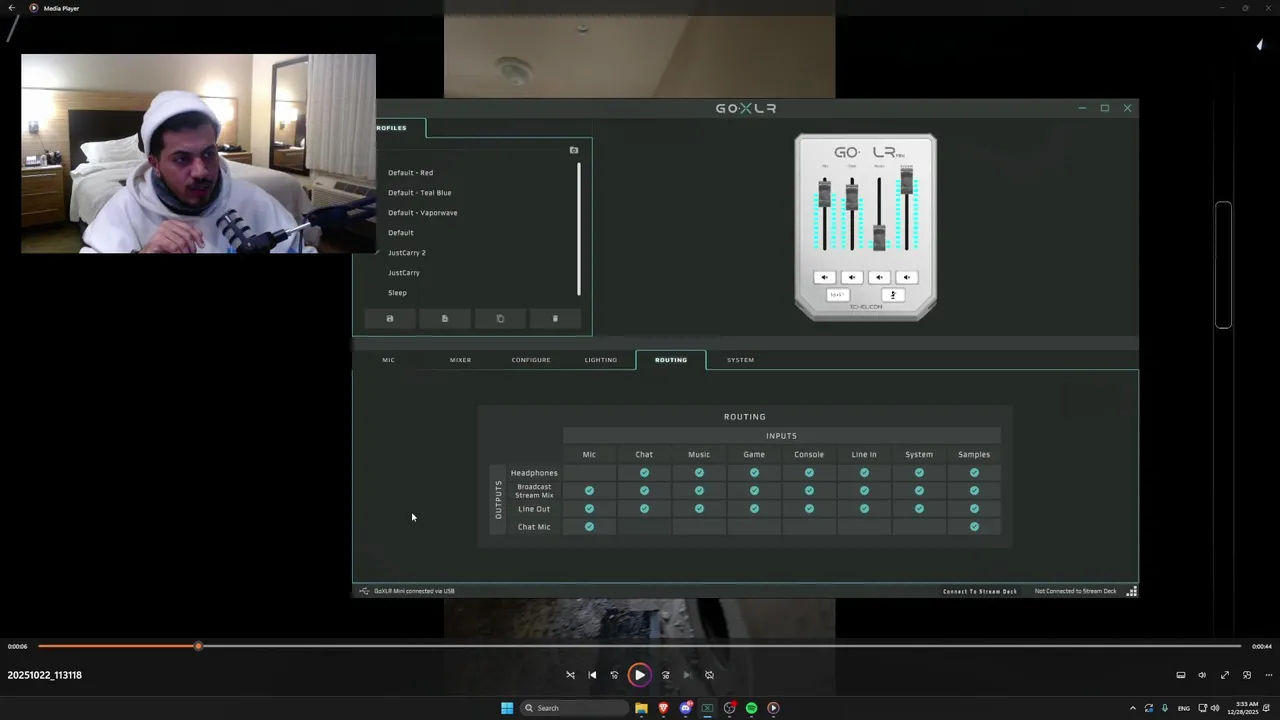Click the Windows taskbar Search box
The height and width of the screenshot is (720, 1280).
point(575,708)
